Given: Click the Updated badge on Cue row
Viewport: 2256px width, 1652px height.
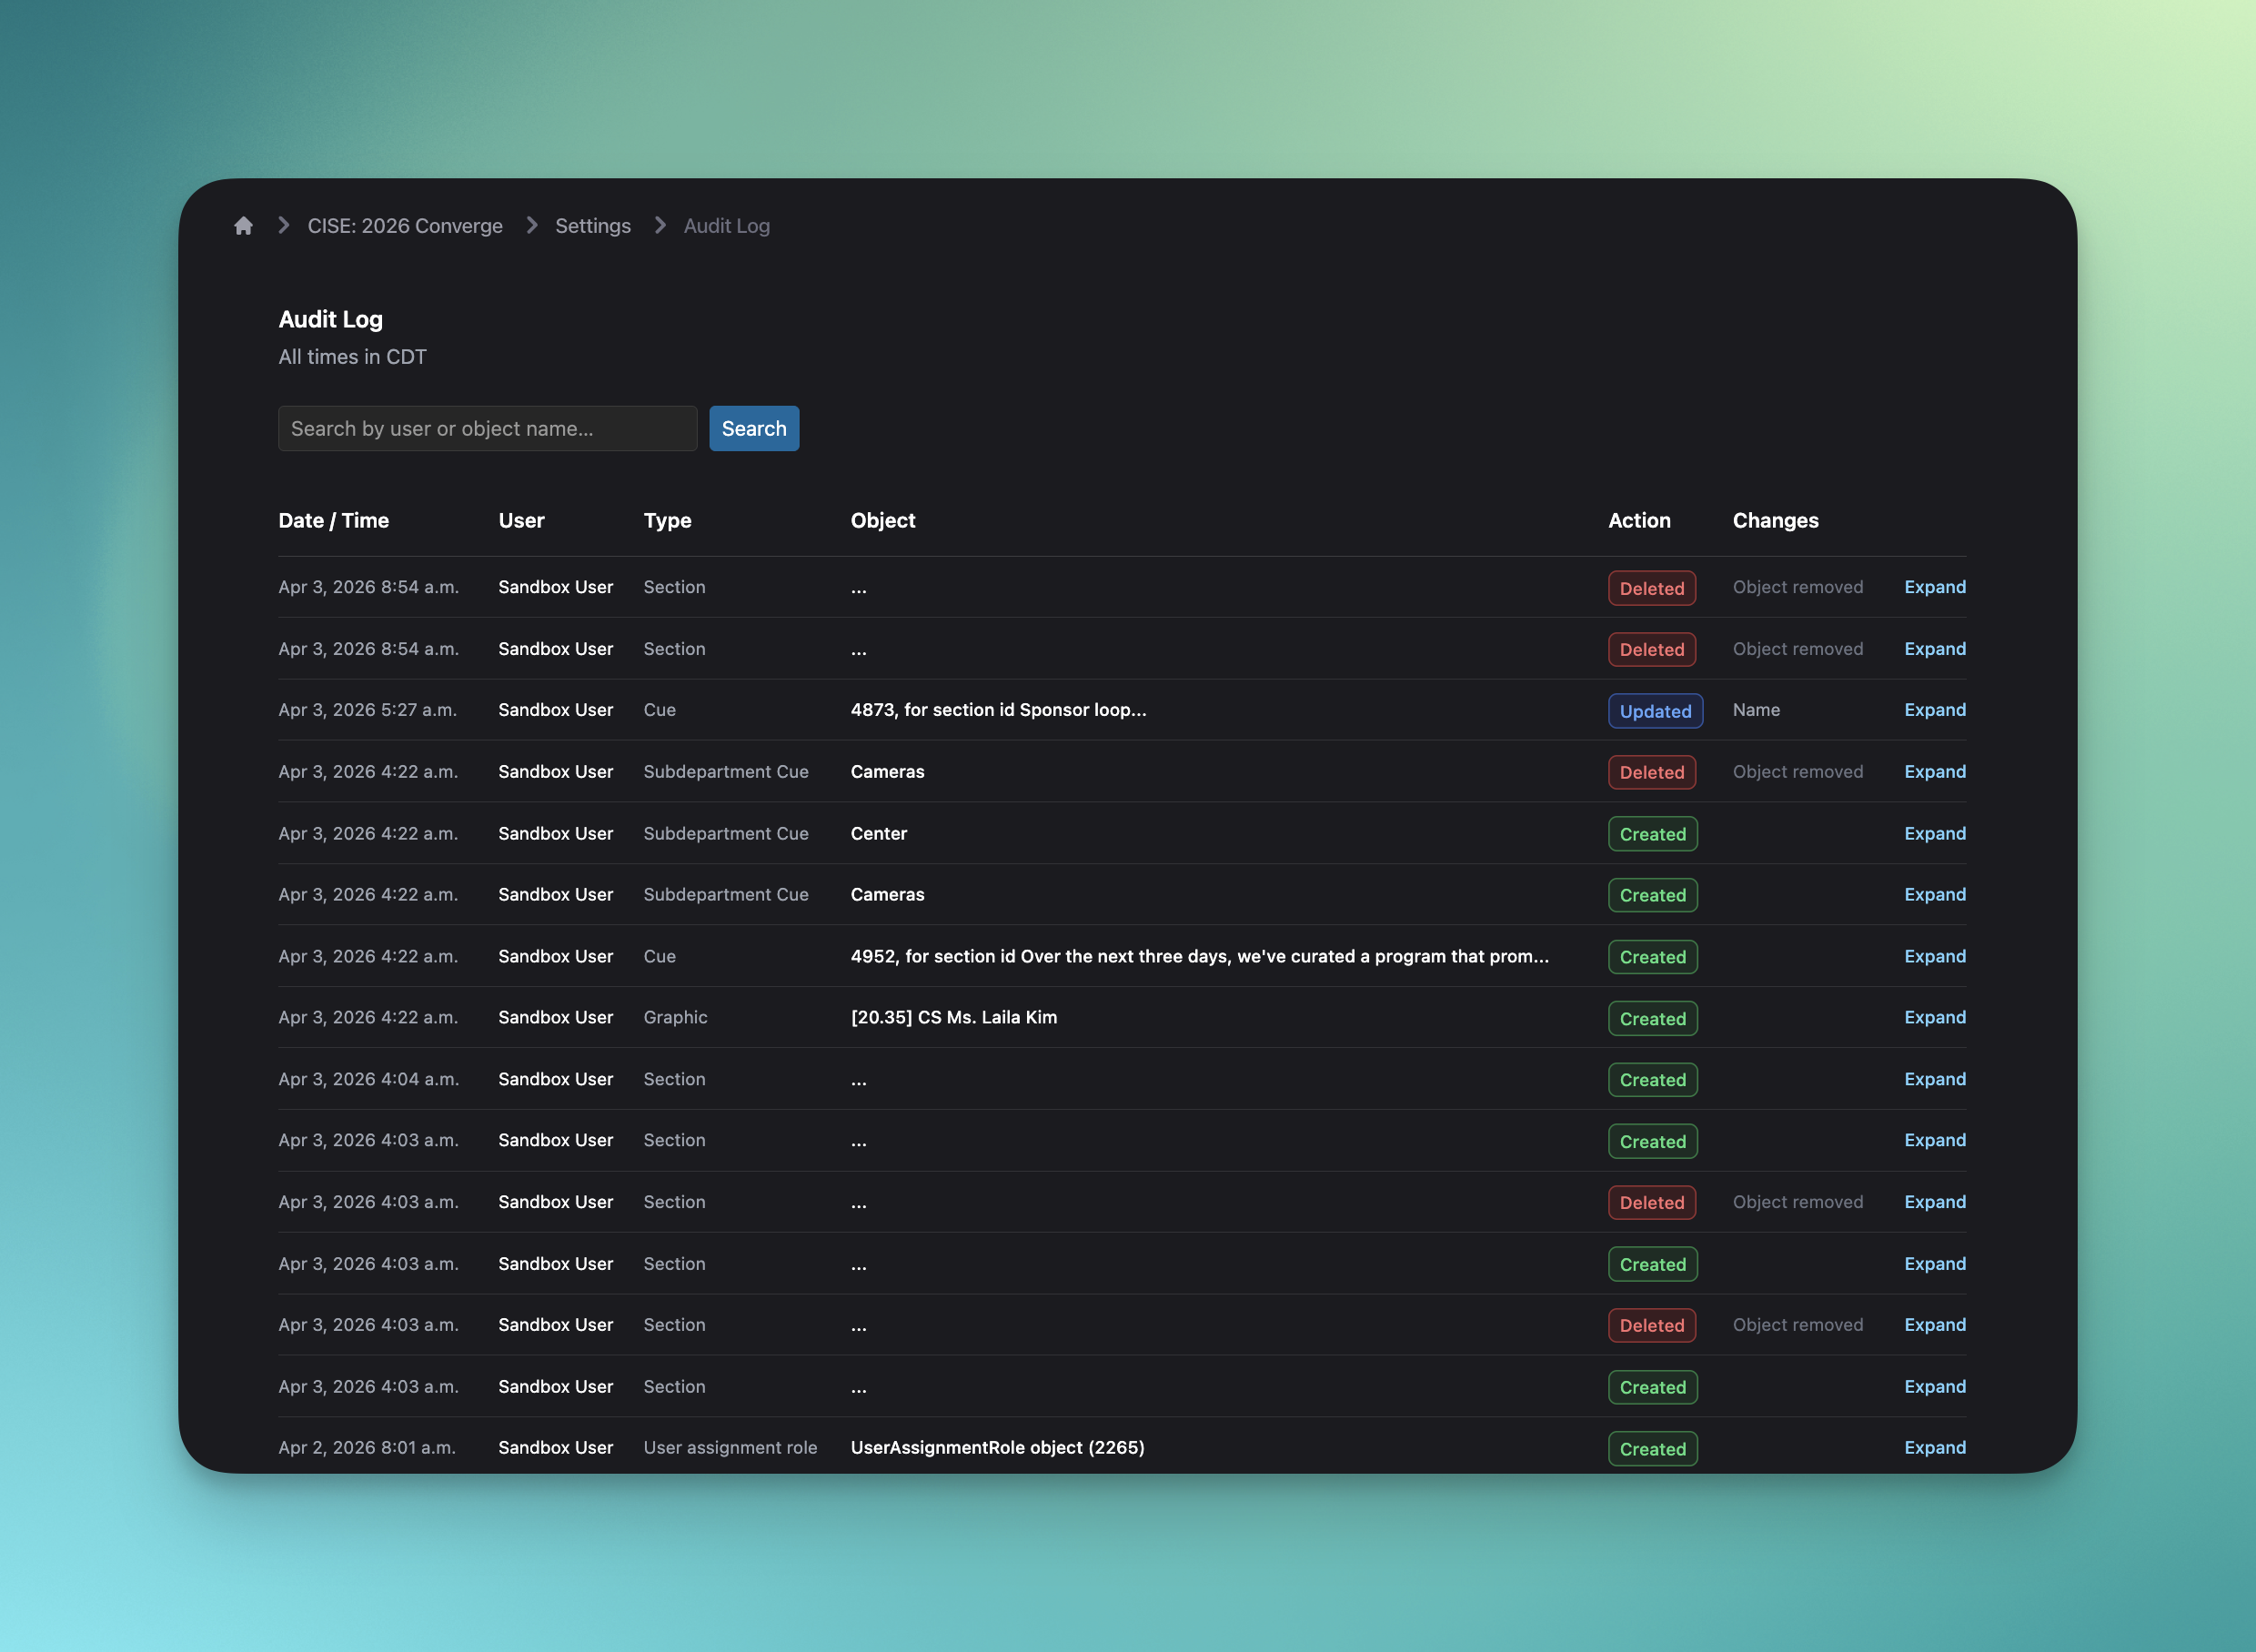Looking at the screenshot, I should [x=1654, y=711].
